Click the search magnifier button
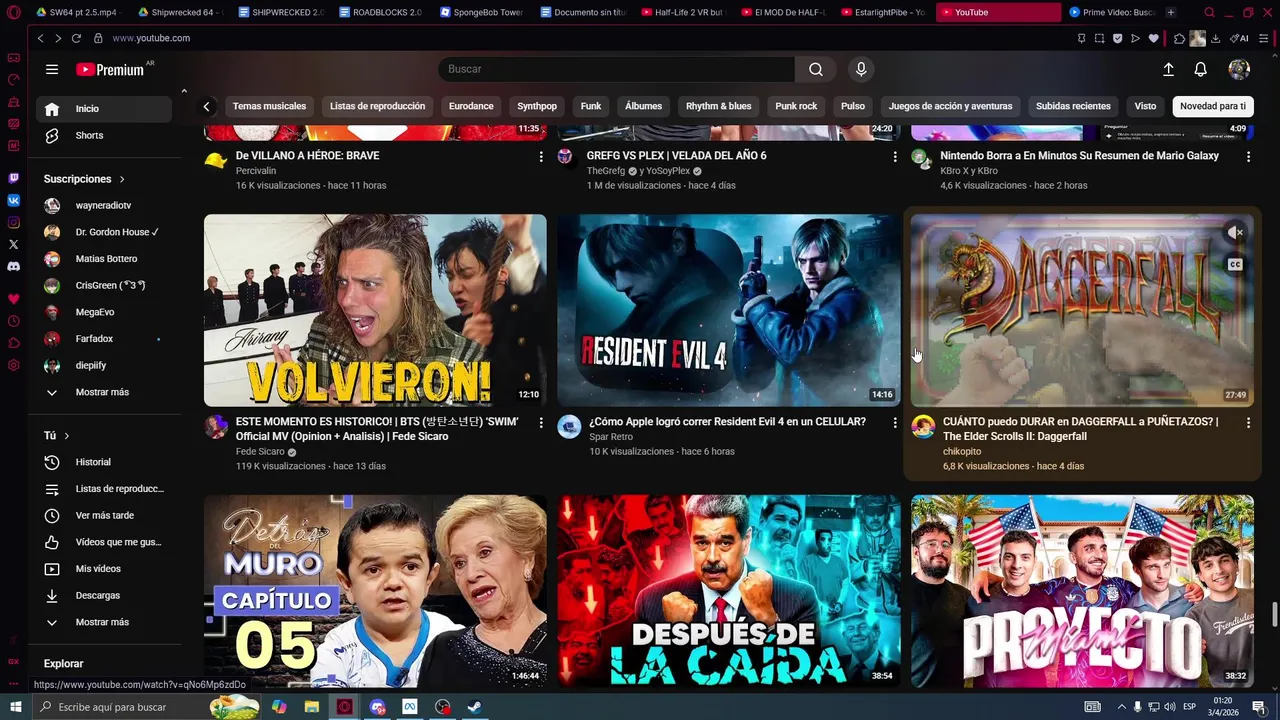Screen dimensions: 1280x720 [816, 69]
